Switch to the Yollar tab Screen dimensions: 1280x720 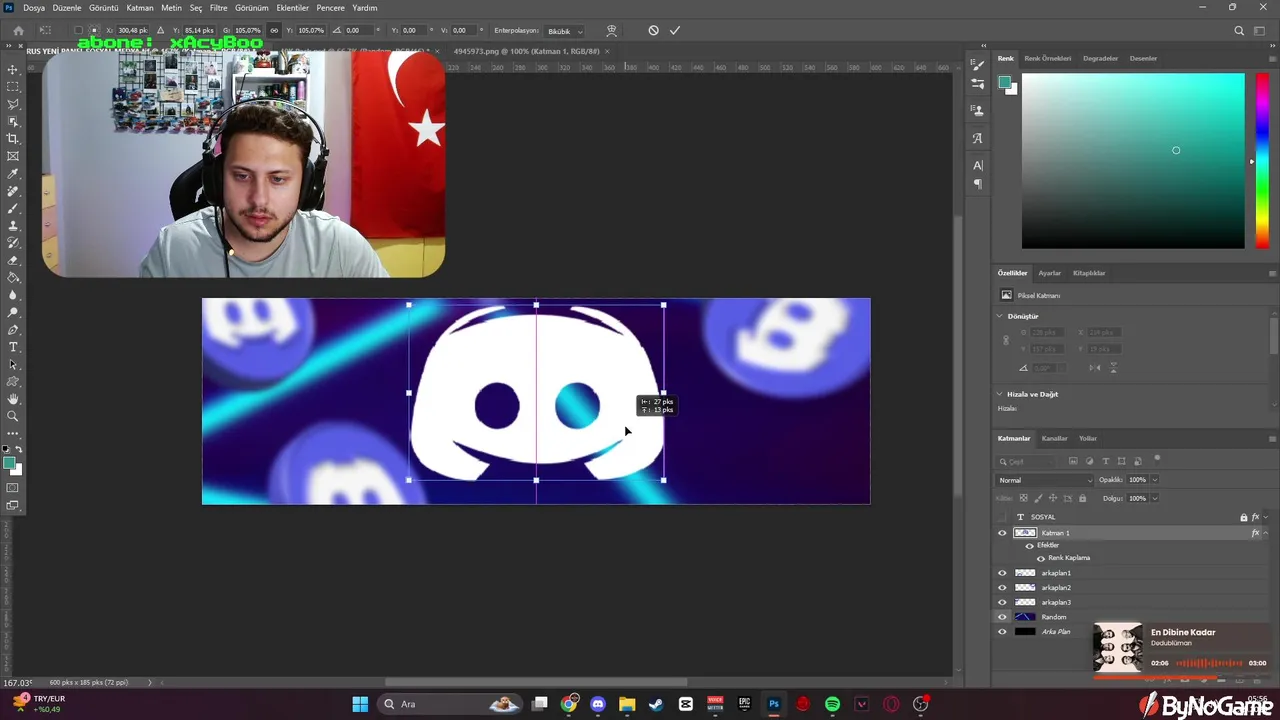point(1088,438)
